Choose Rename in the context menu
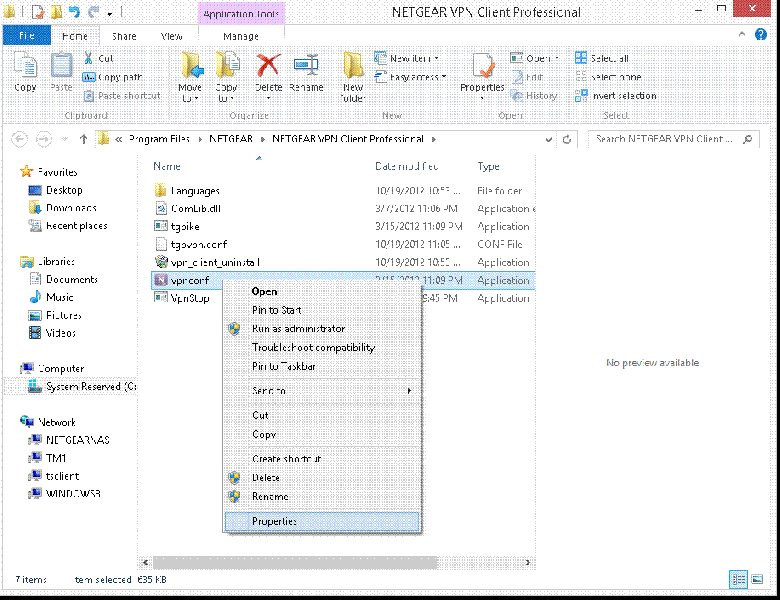The width and height of the screenshot is (780, 600). click(x=322, y=497)
